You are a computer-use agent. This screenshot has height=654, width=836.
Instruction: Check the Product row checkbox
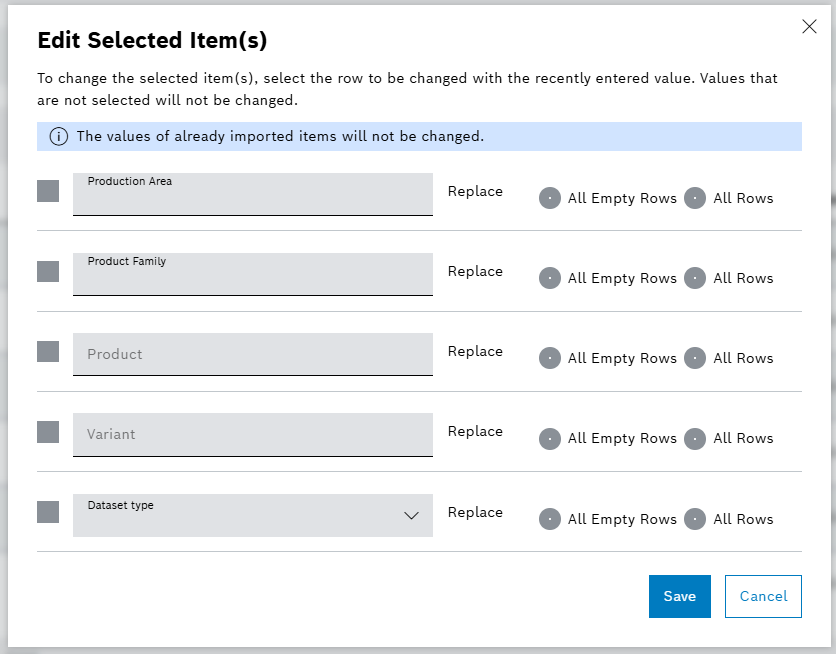(48, 351)
